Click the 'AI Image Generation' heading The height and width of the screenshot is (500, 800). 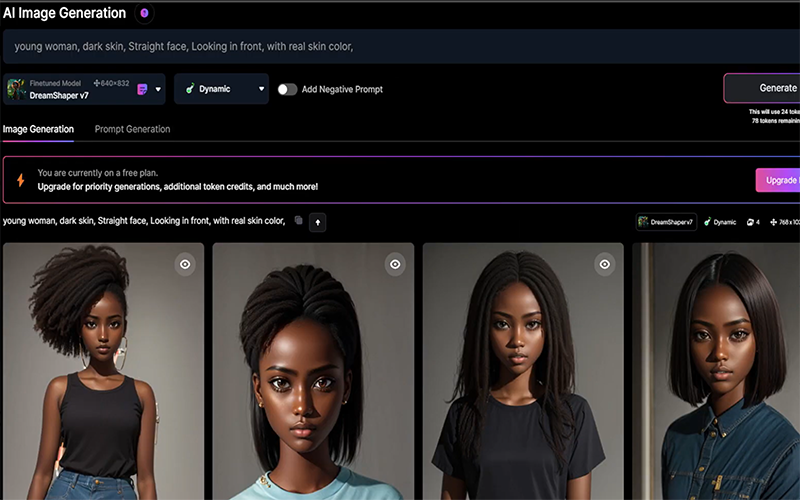coord(64,13)
